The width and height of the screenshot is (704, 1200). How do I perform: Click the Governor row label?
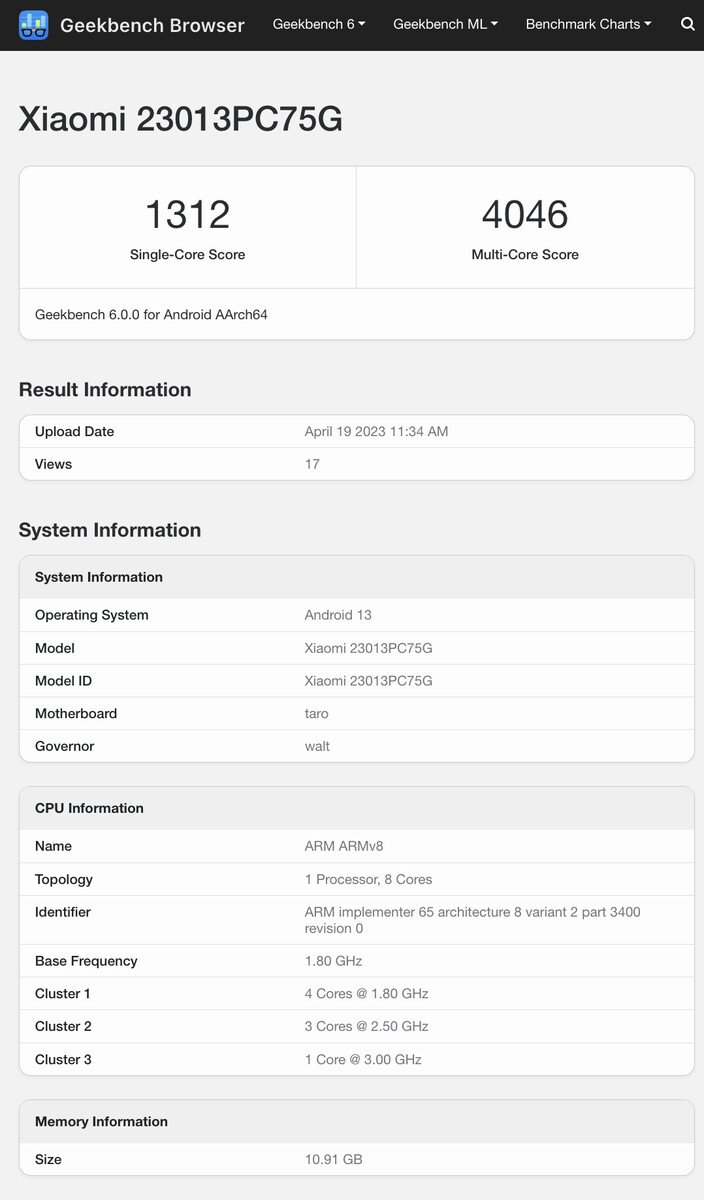65,746
